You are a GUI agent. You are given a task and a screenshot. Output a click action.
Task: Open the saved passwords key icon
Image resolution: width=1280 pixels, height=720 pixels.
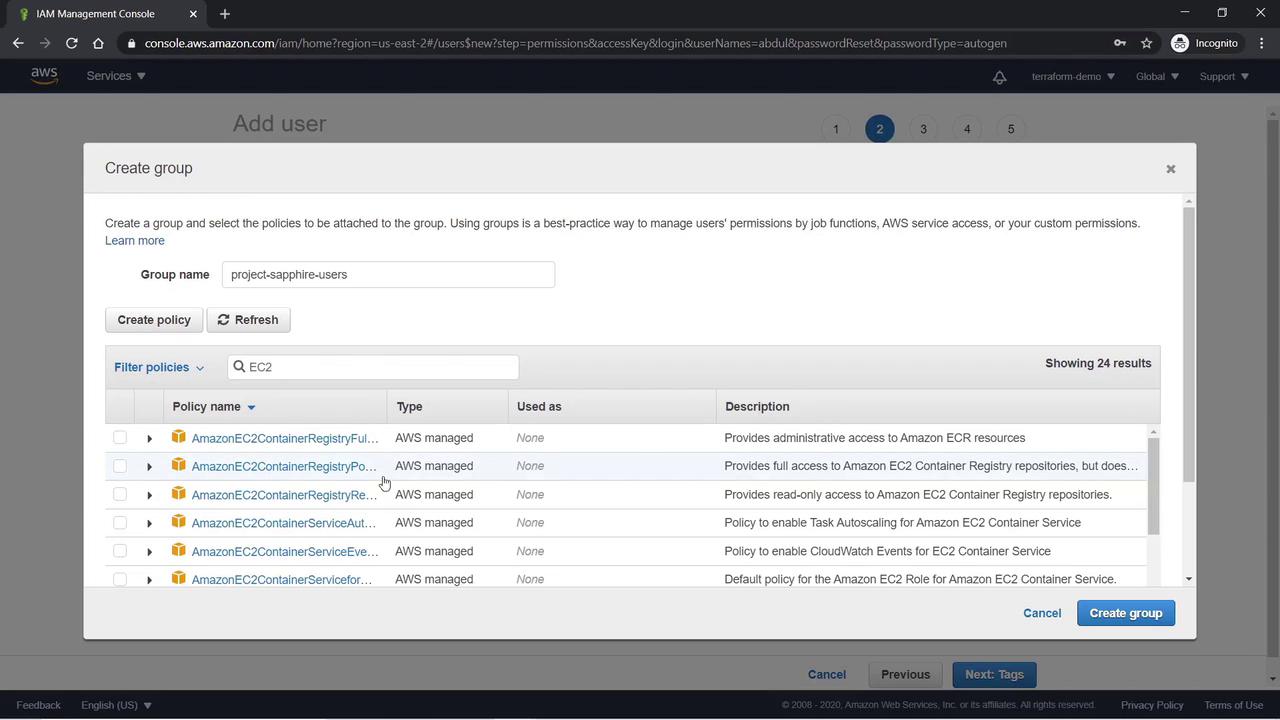1119,43
